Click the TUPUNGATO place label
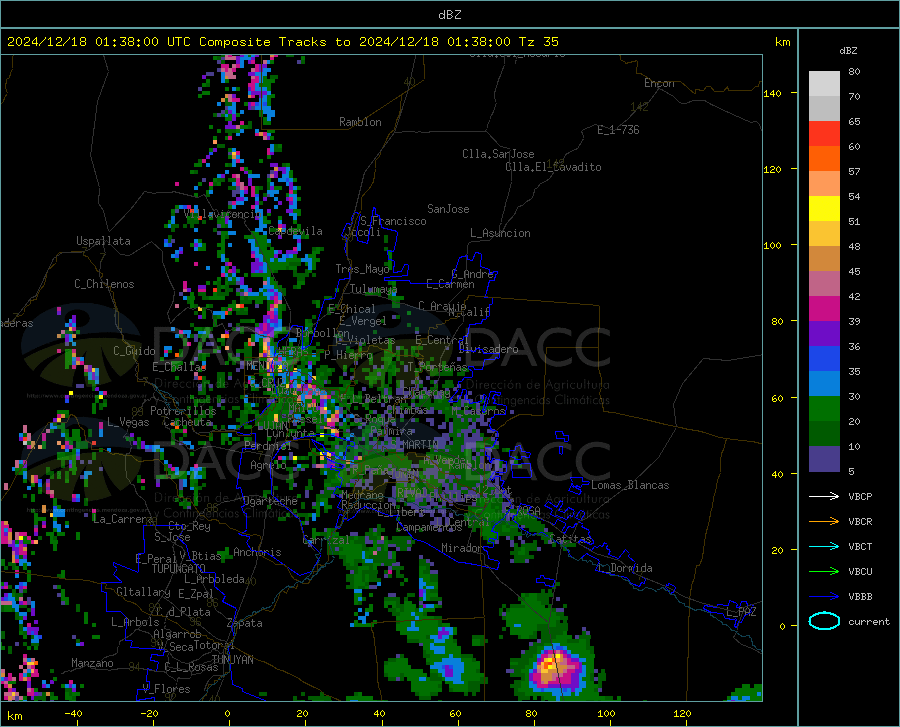 [179, 569]
